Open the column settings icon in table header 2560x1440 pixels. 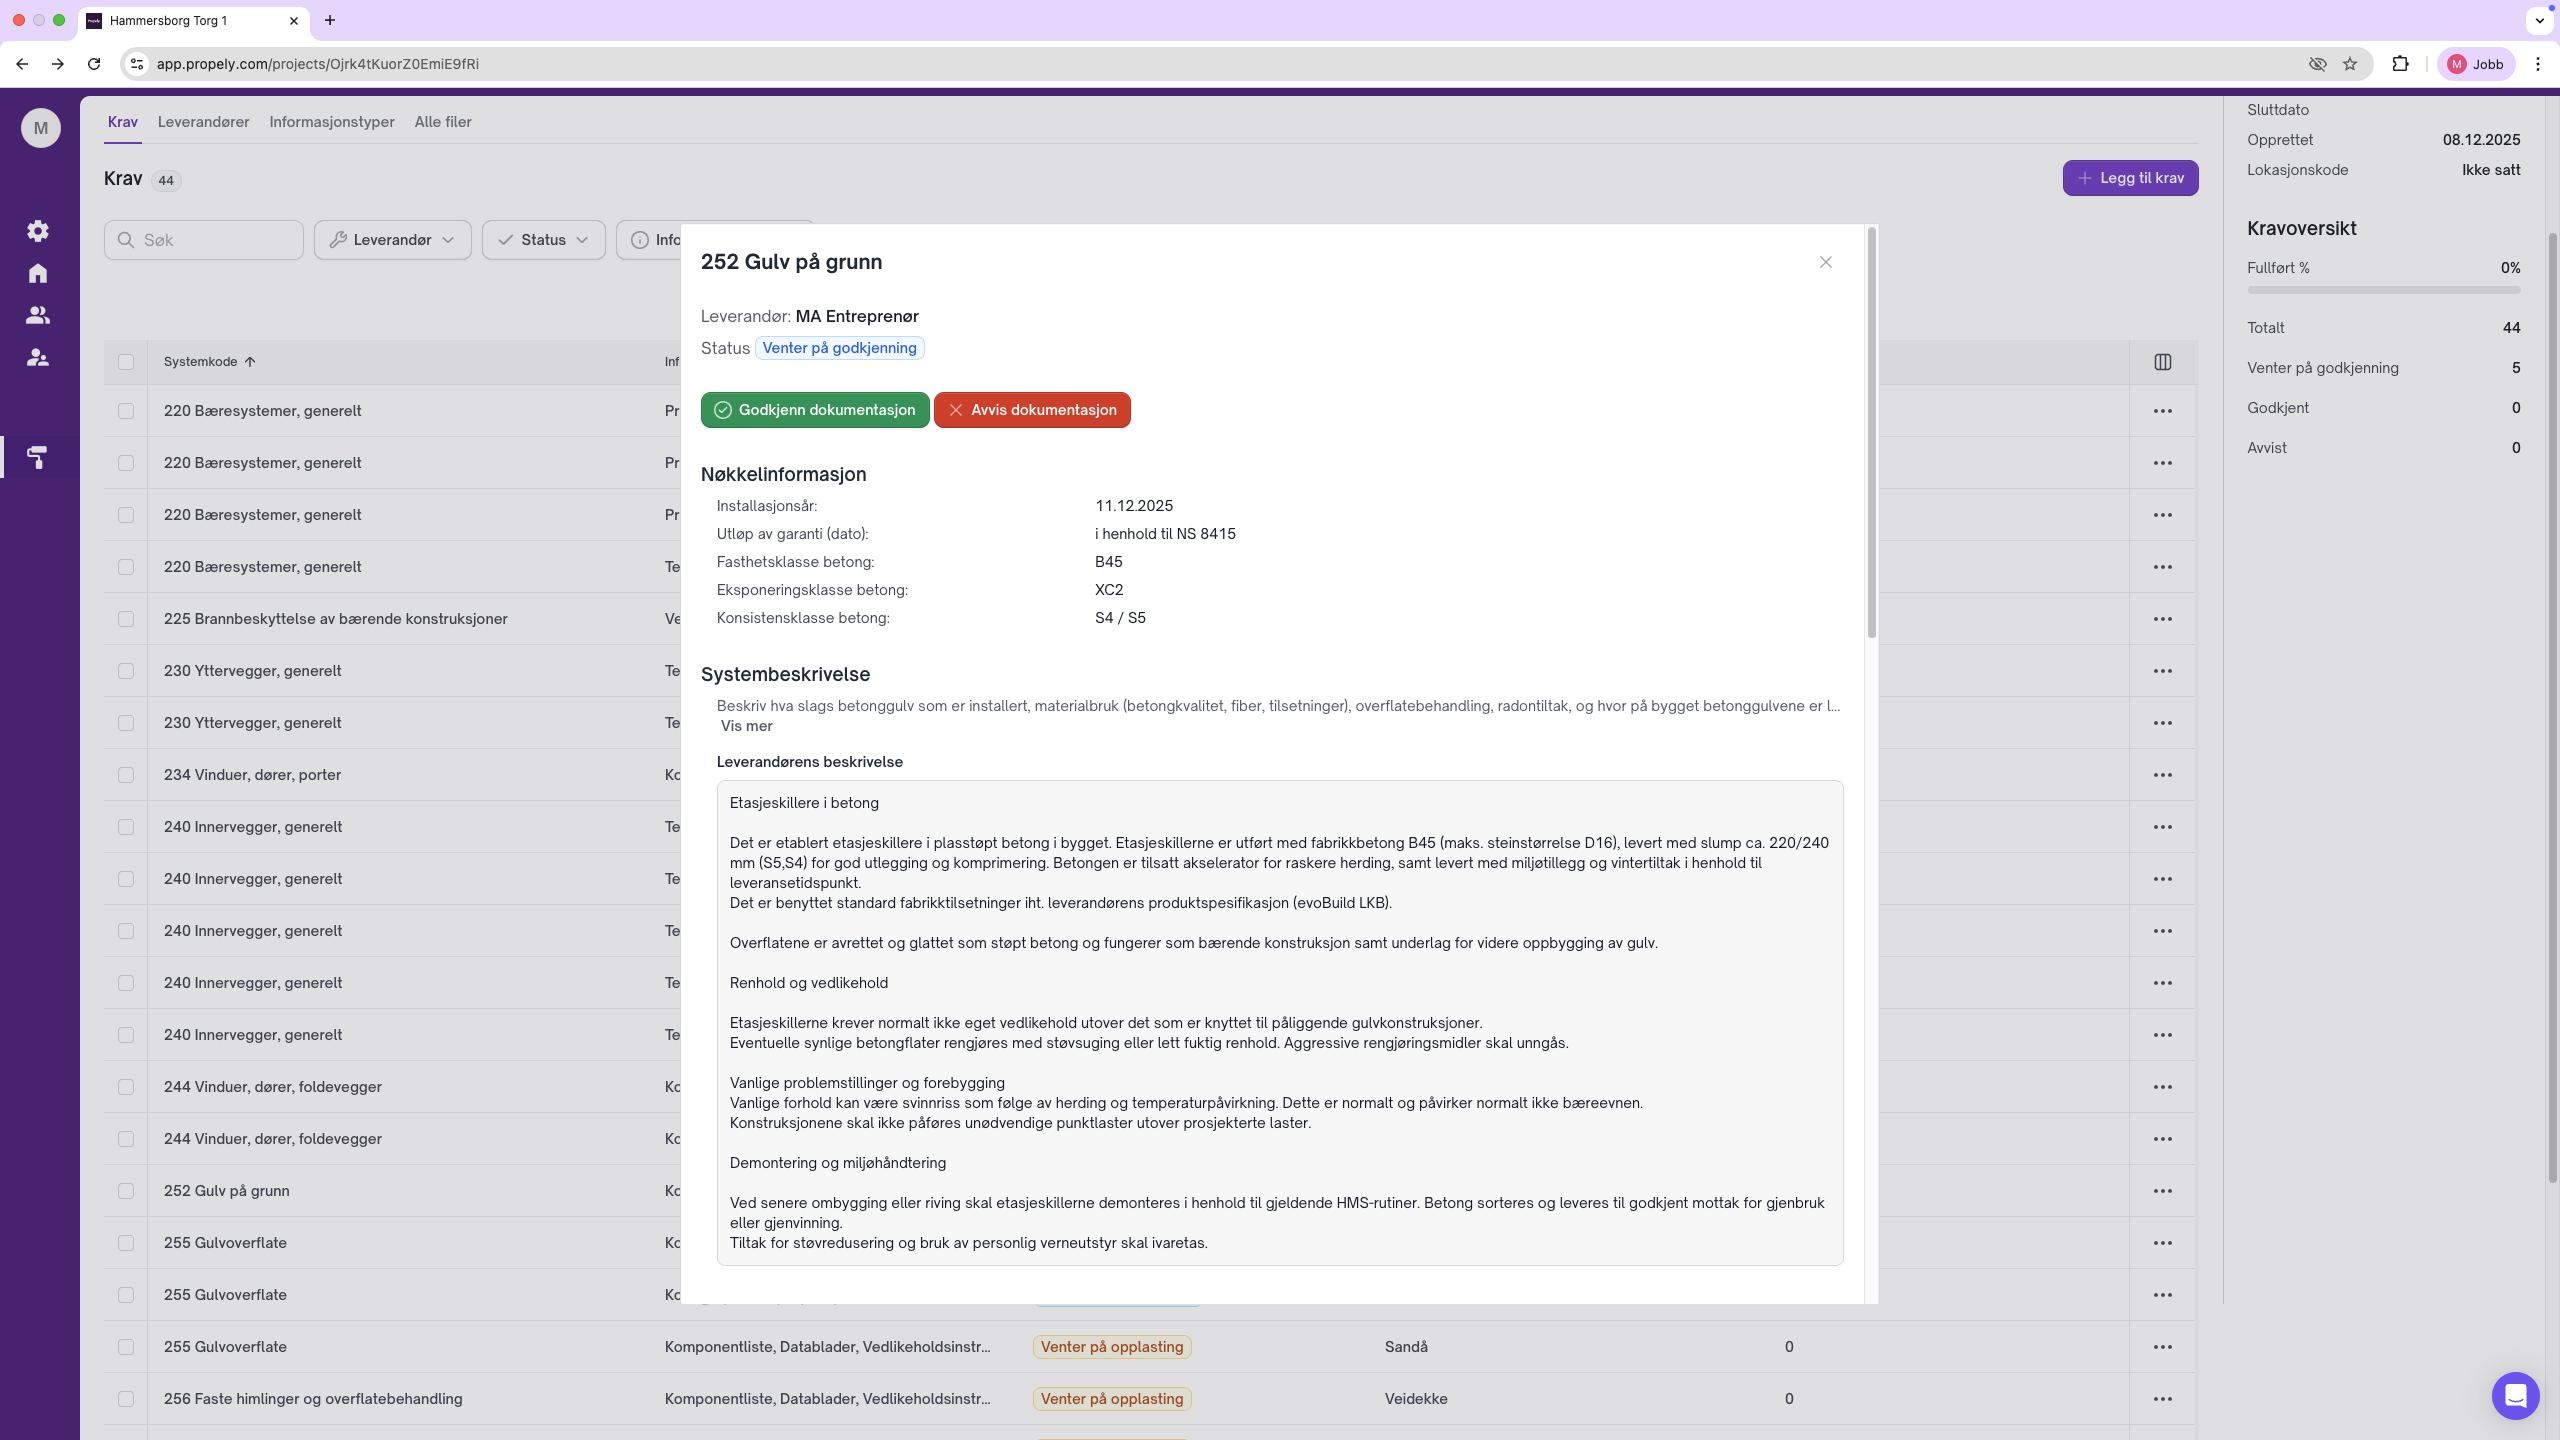click(x=2163, y=362)
